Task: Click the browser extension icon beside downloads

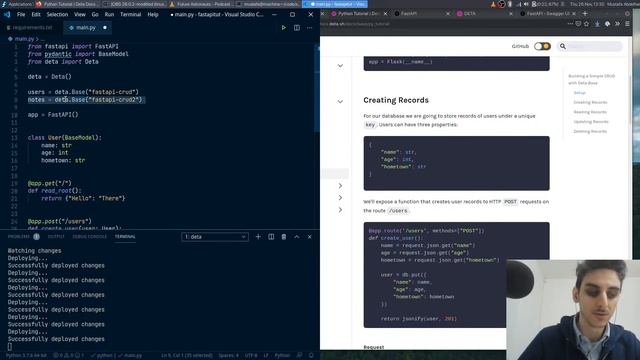Action: click(x=607, y=24)
